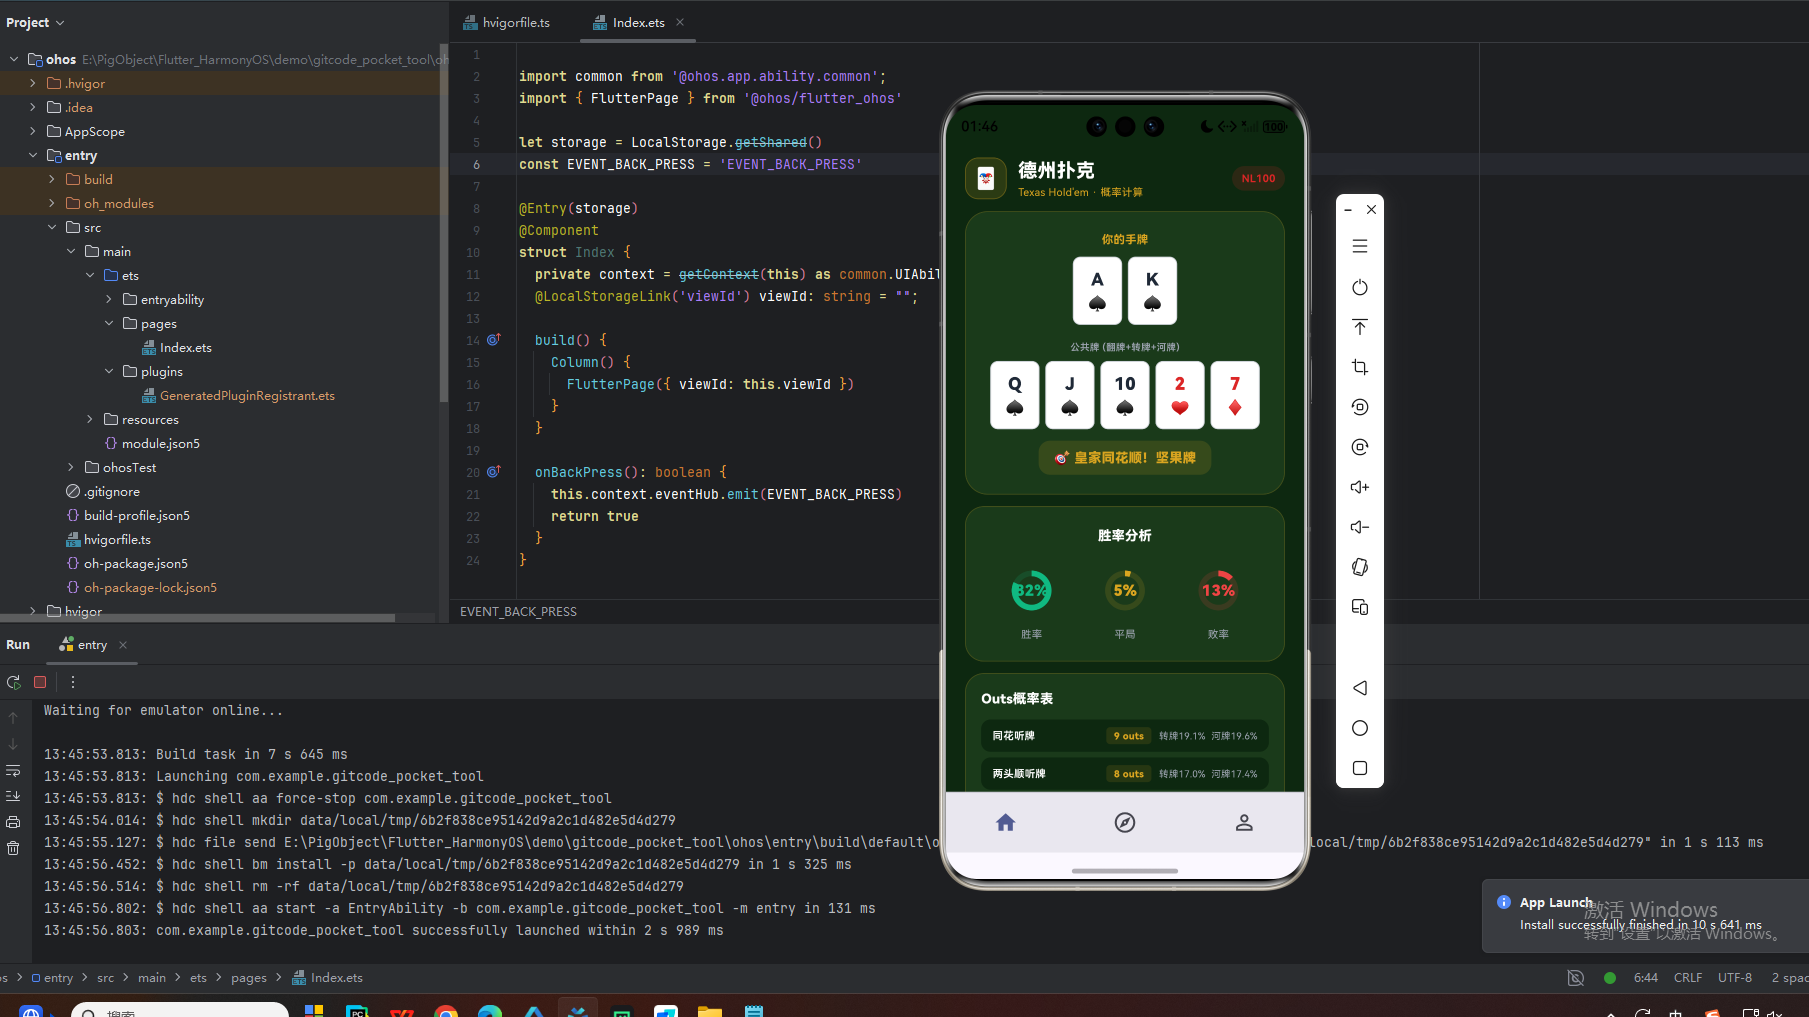Open caret position 6:44 go-to-line

(1646, 978)
